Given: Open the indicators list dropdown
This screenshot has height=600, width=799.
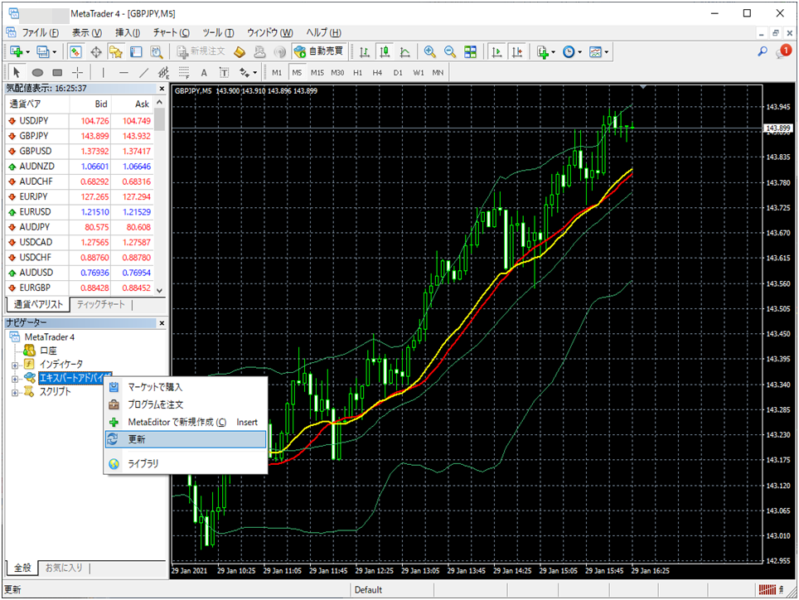Looking at the screenshot, I should 545,52.
